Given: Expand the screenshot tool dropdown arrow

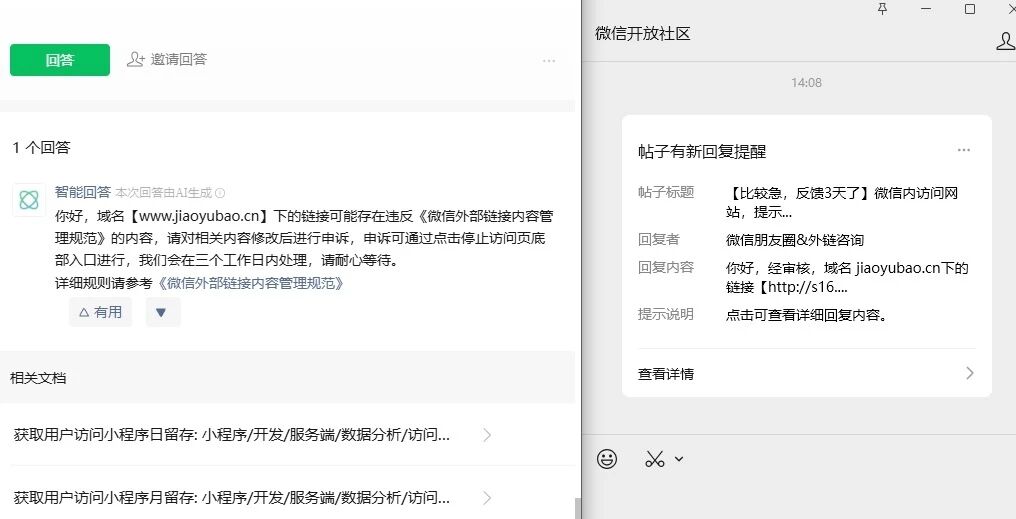Looking at the screenshot, I should [x=678, y=459].
